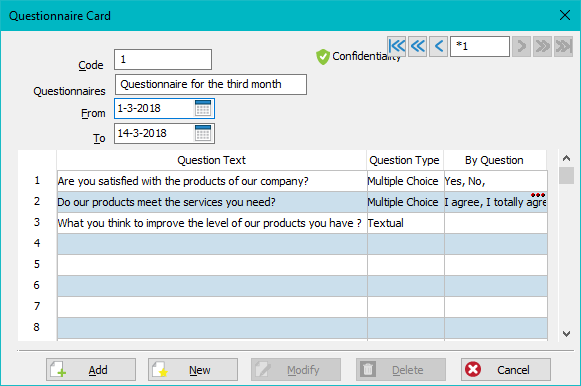Click the Textual question type cell
The image size is (581, 386).
point(406,223)
